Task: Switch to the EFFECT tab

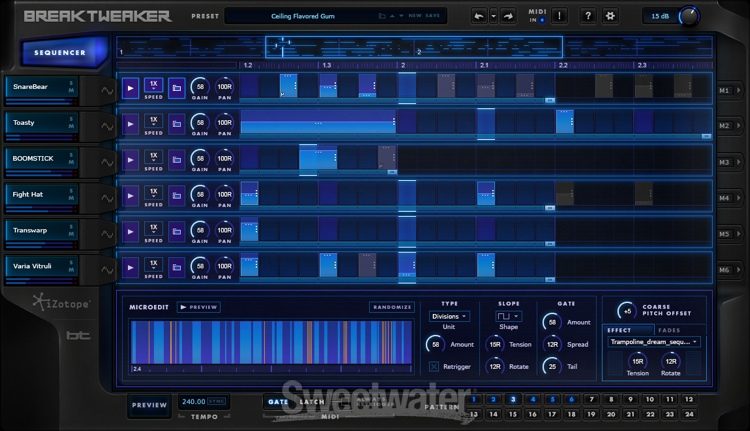Action: click(627, 330)
